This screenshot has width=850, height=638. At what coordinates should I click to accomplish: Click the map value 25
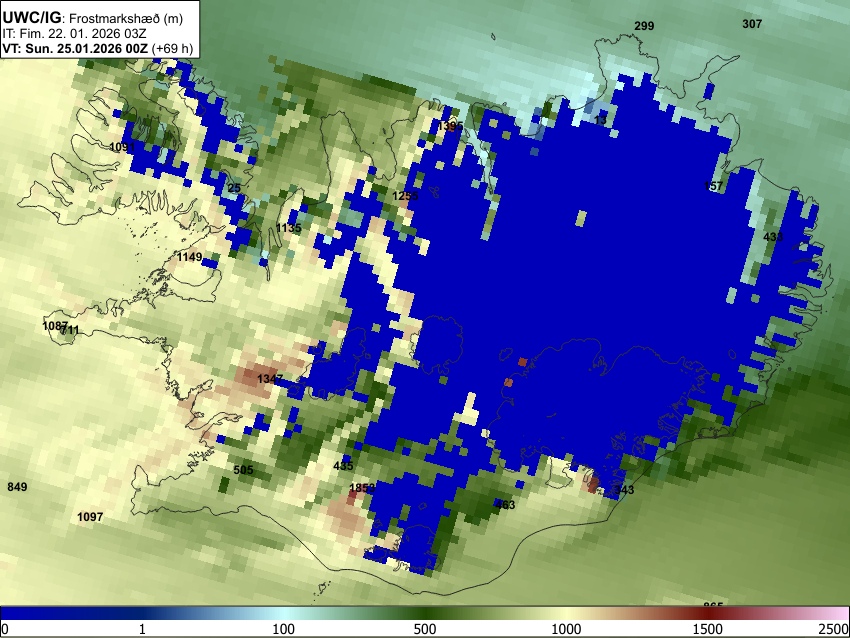pyautogui.click(x=234, y=188)
